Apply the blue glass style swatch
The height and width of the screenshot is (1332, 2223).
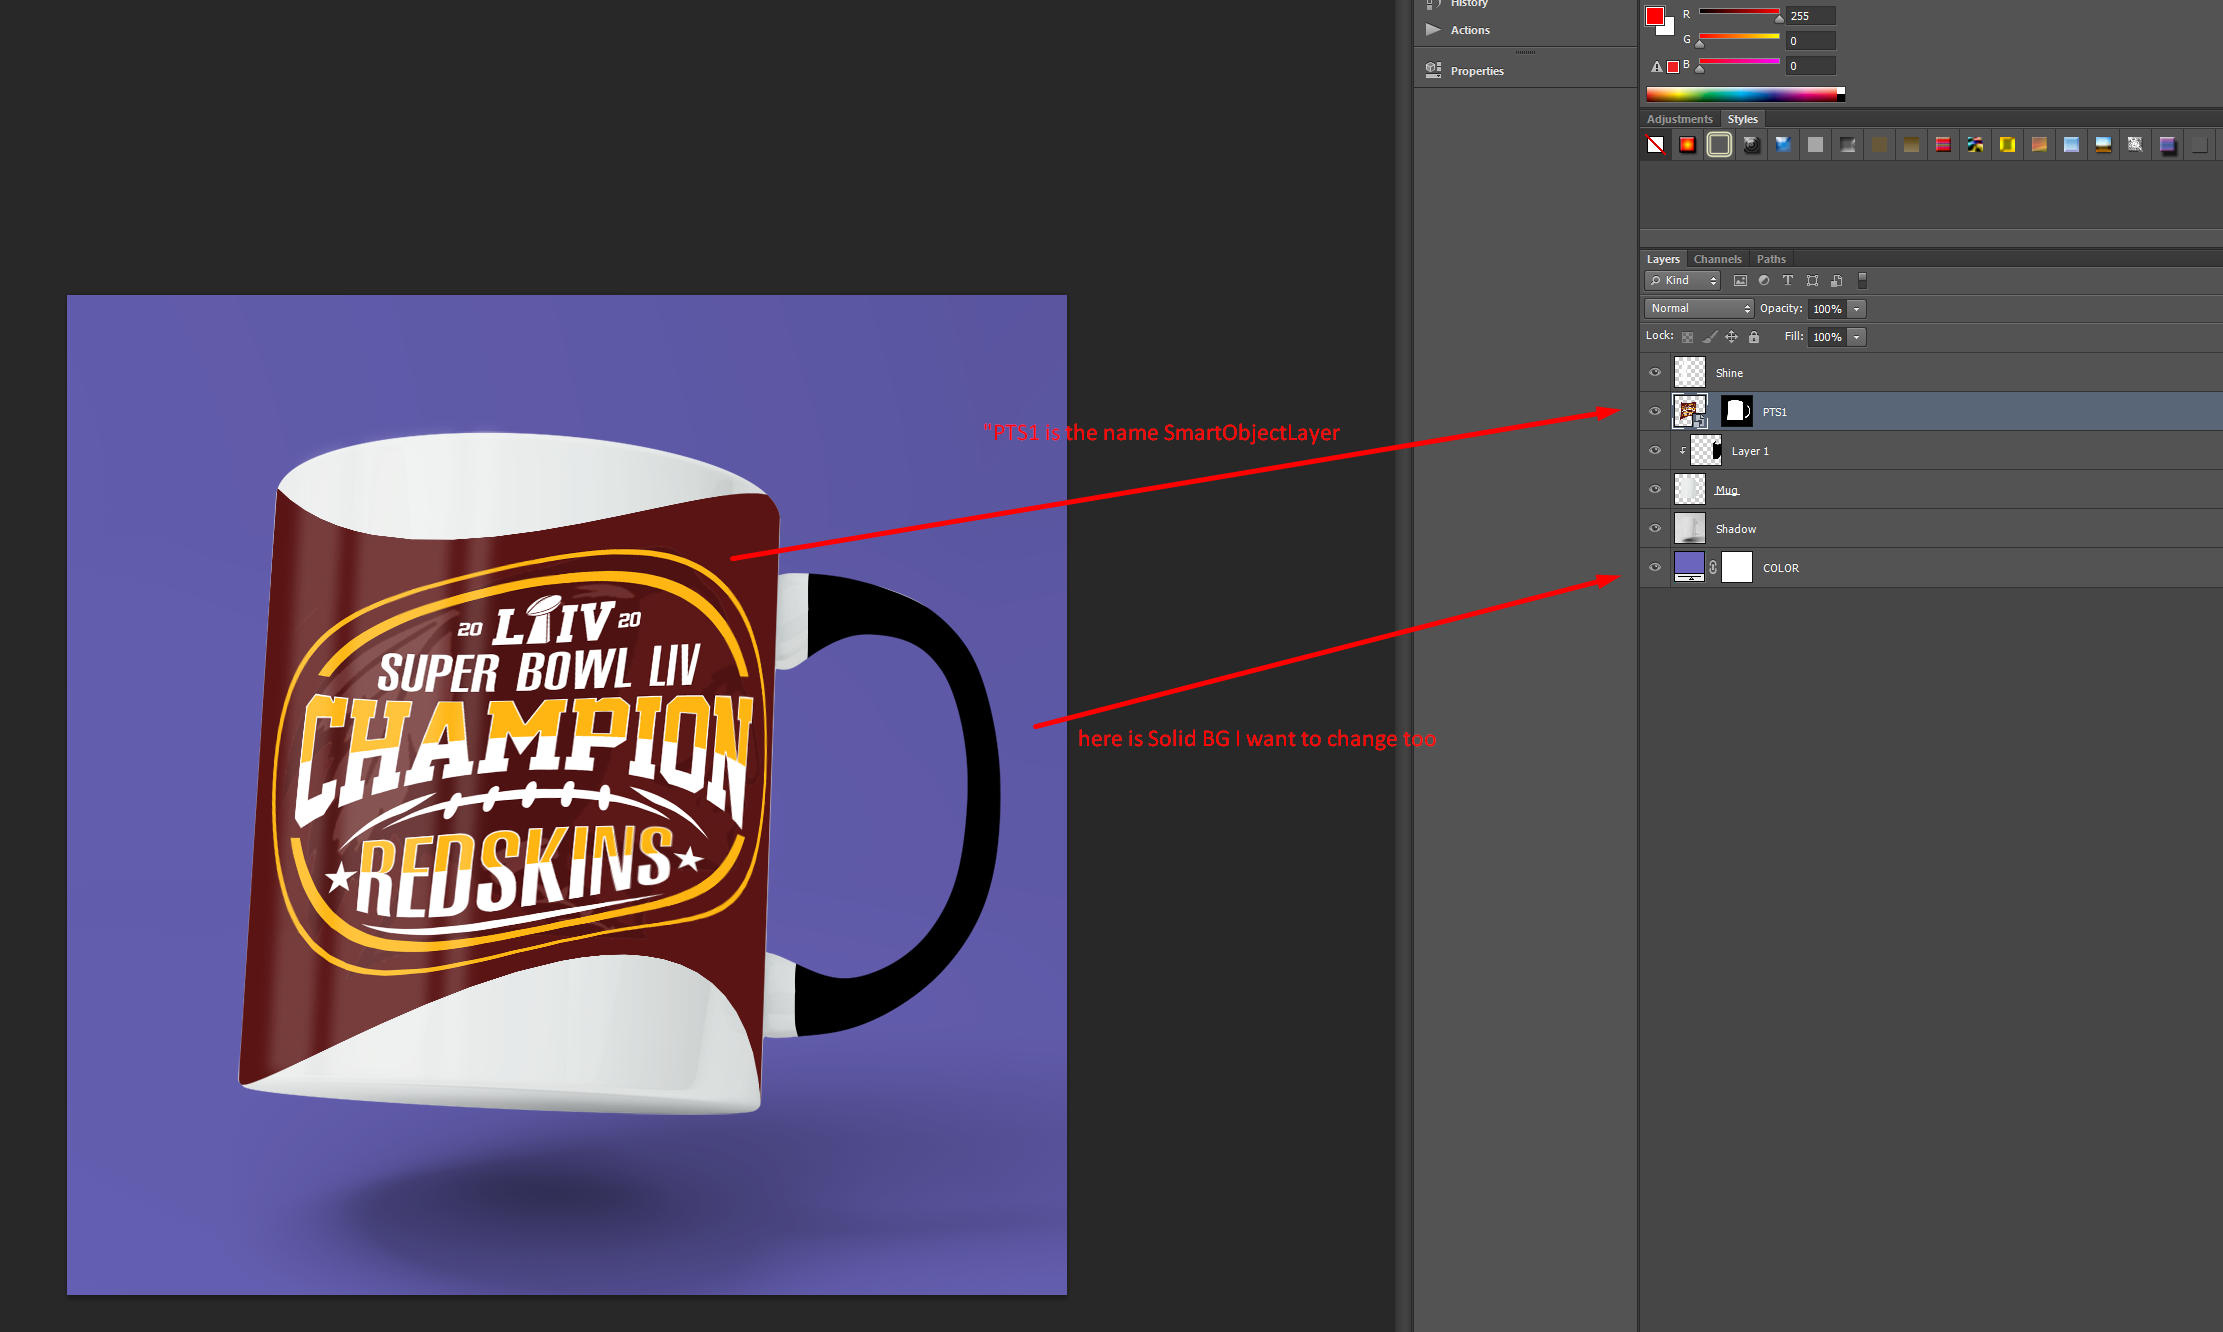tap(1784, 145)
